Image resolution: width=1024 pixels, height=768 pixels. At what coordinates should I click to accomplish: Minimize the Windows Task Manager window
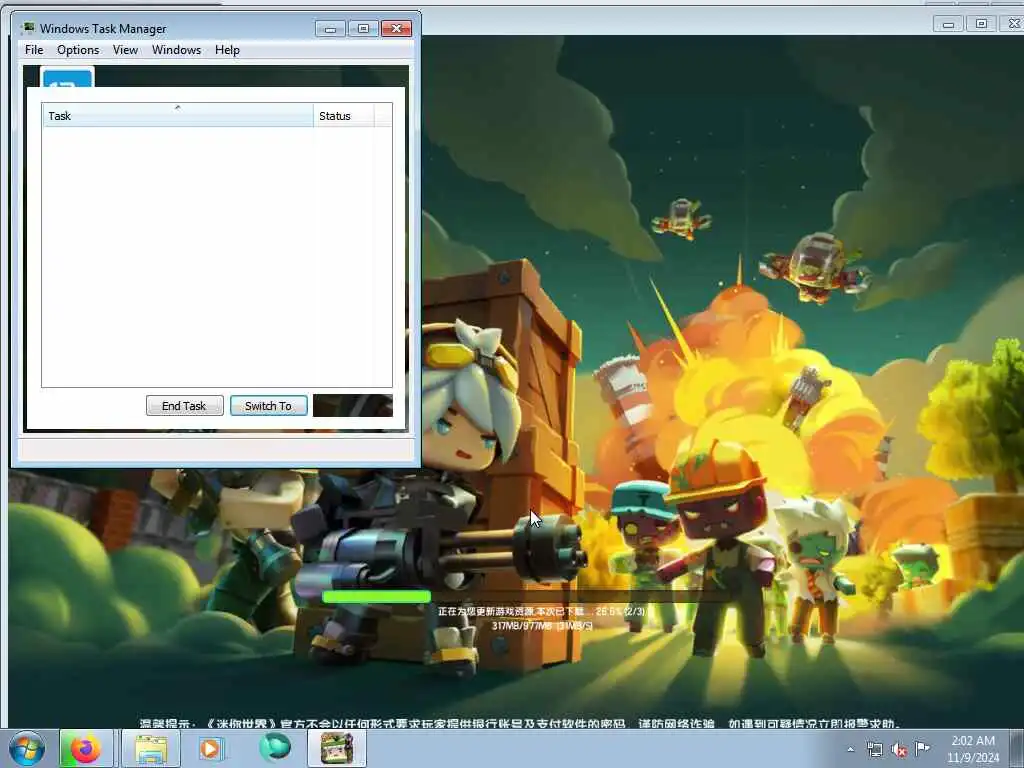pyautogui.click(x=330, y=28)
